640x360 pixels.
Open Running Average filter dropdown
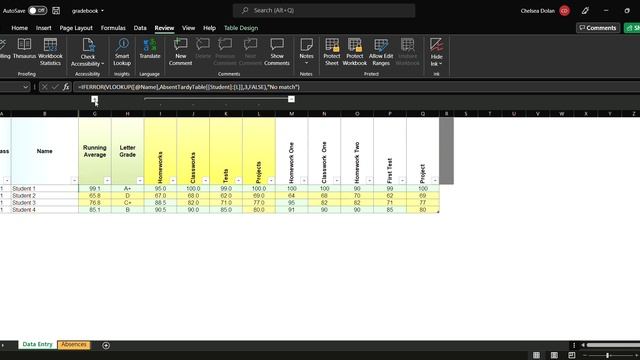[107, 180]
